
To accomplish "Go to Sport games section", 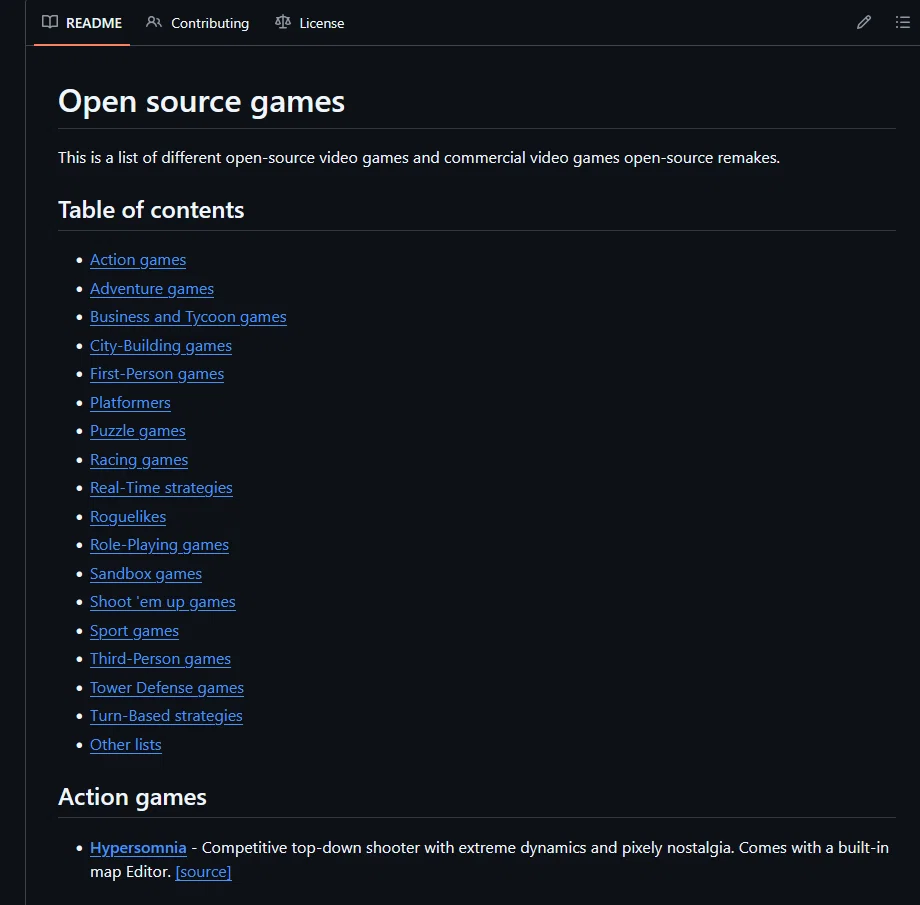I will (x=134, y=631).
